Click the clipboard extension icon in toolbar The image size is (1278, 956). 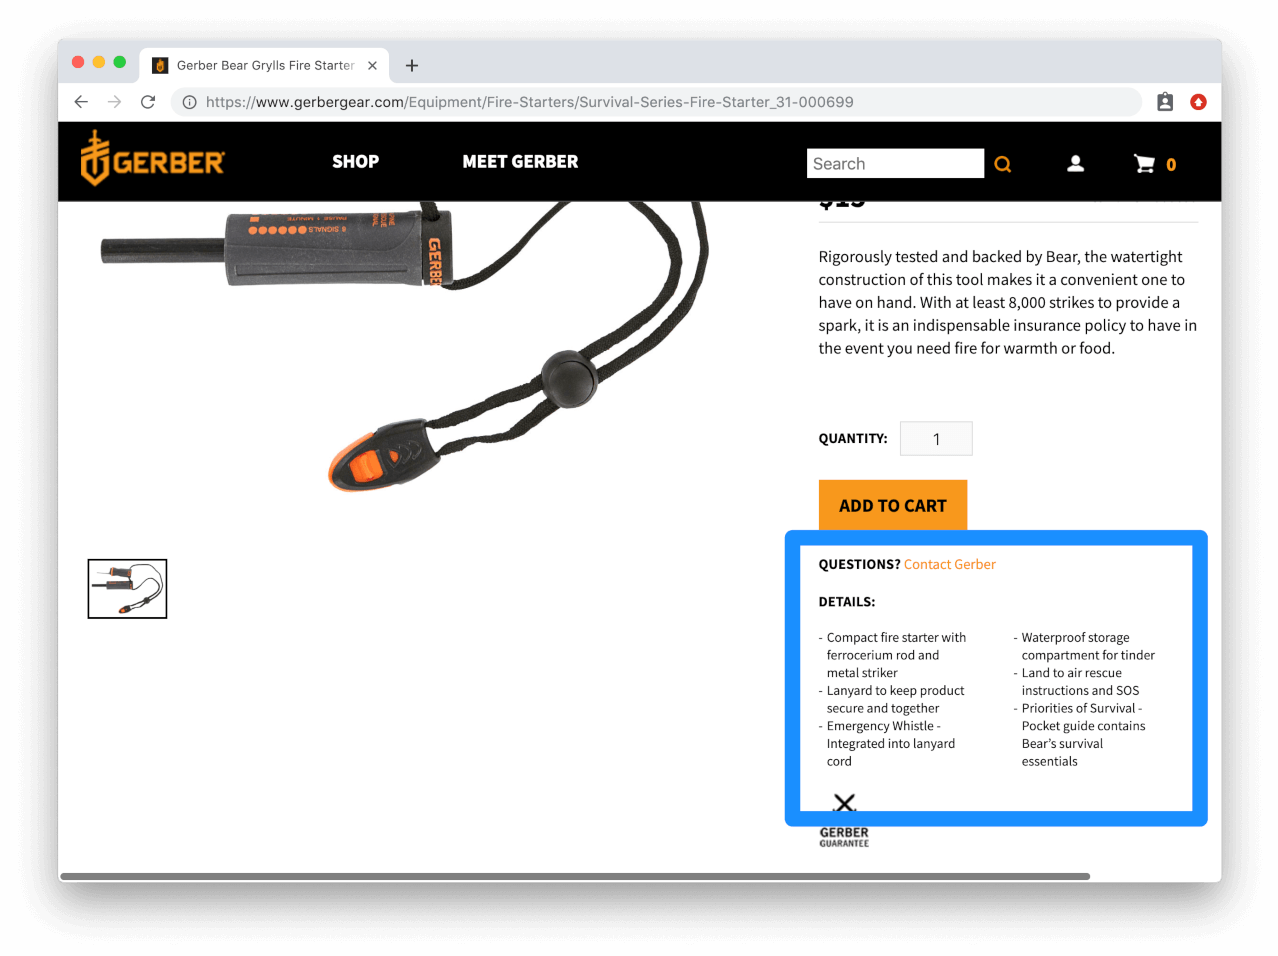[1165, 102]
